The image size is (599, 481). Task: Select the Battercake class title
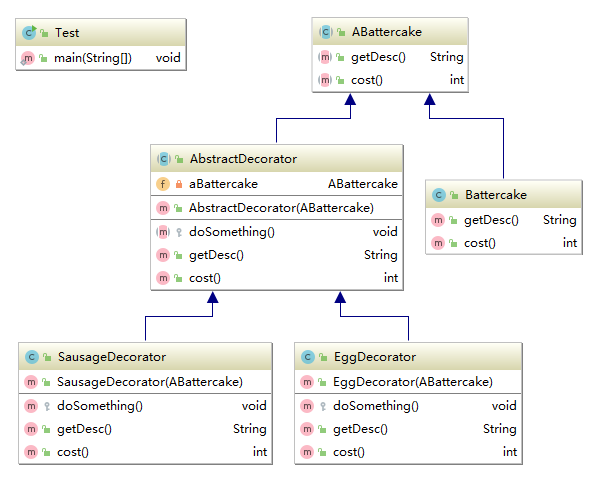(496, 195)
